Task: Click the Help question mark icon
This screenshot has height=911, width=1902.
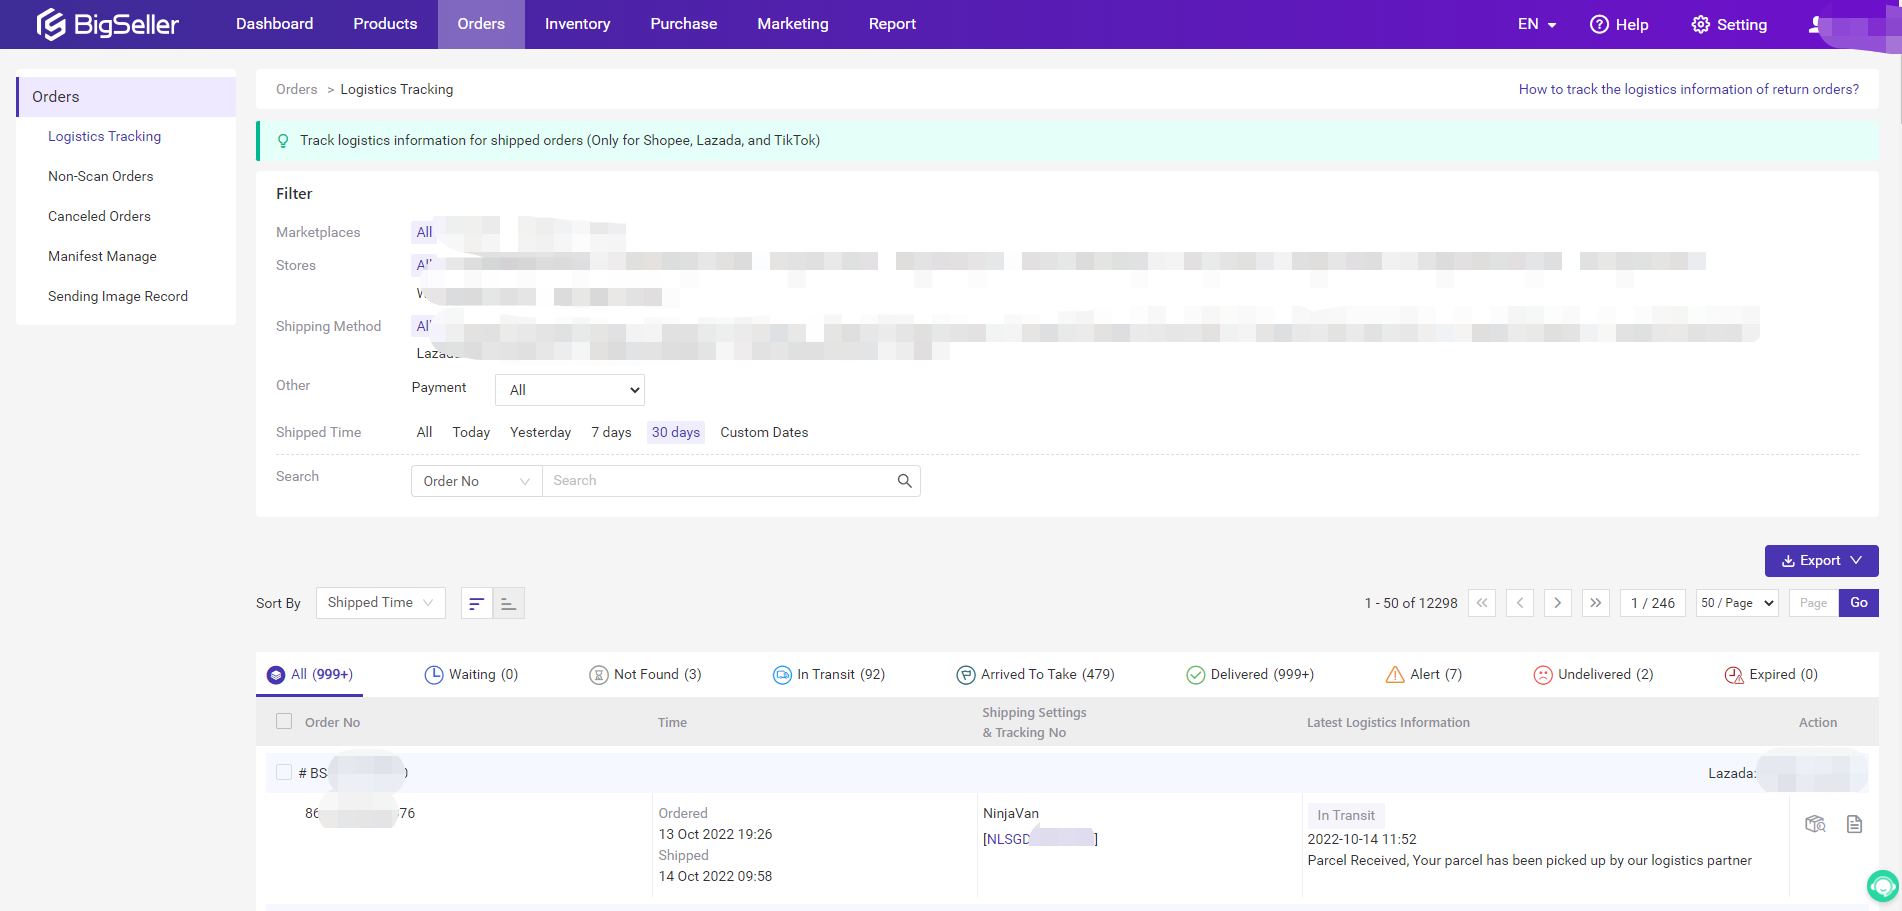Action: [x=1599, y=24]
